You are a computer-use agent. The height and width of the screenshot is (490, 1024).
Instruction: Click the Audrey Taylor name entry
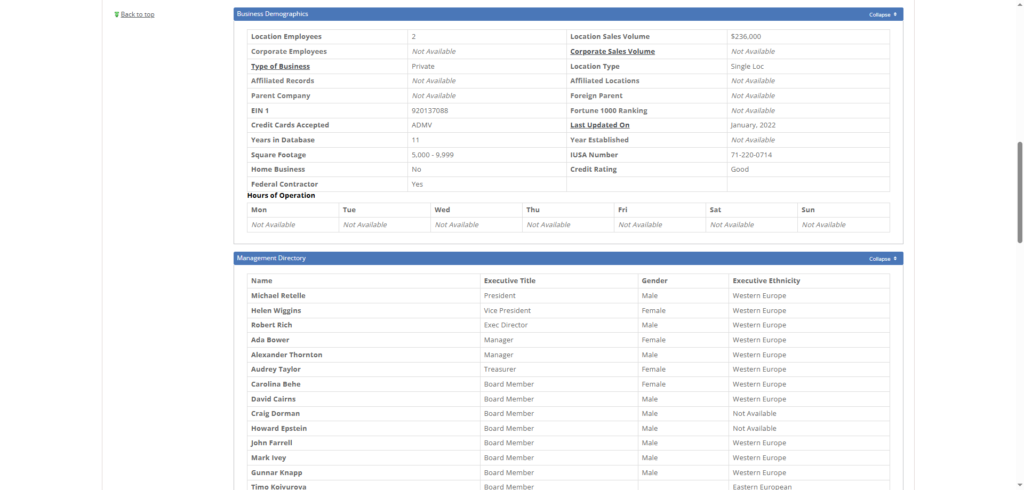click(275, 369)
